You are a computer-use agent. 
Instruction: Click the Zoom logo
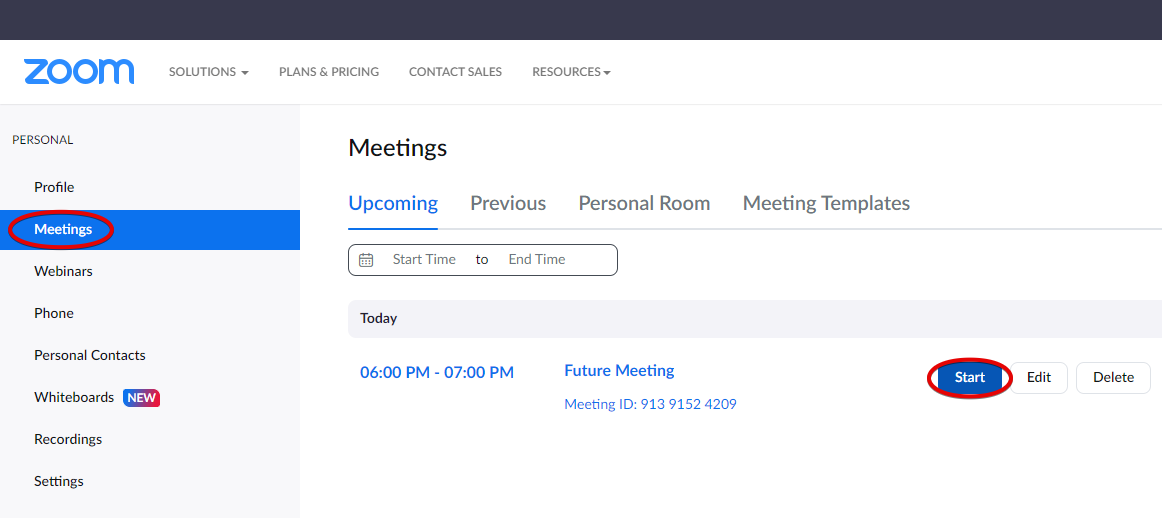pyautogui.click(x=79, y=72)
